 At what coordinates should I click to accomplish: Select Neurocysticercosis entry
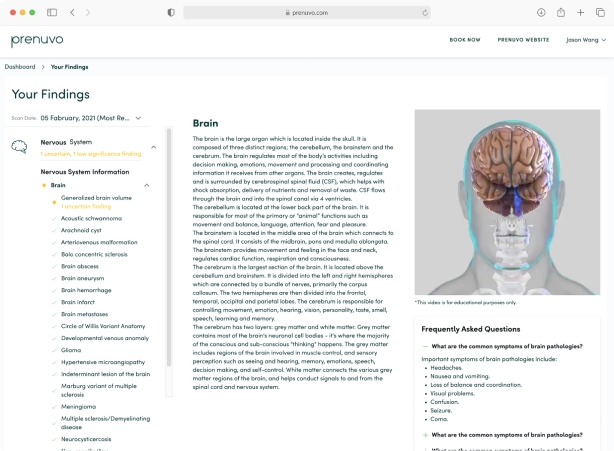(x=86, y=439)
